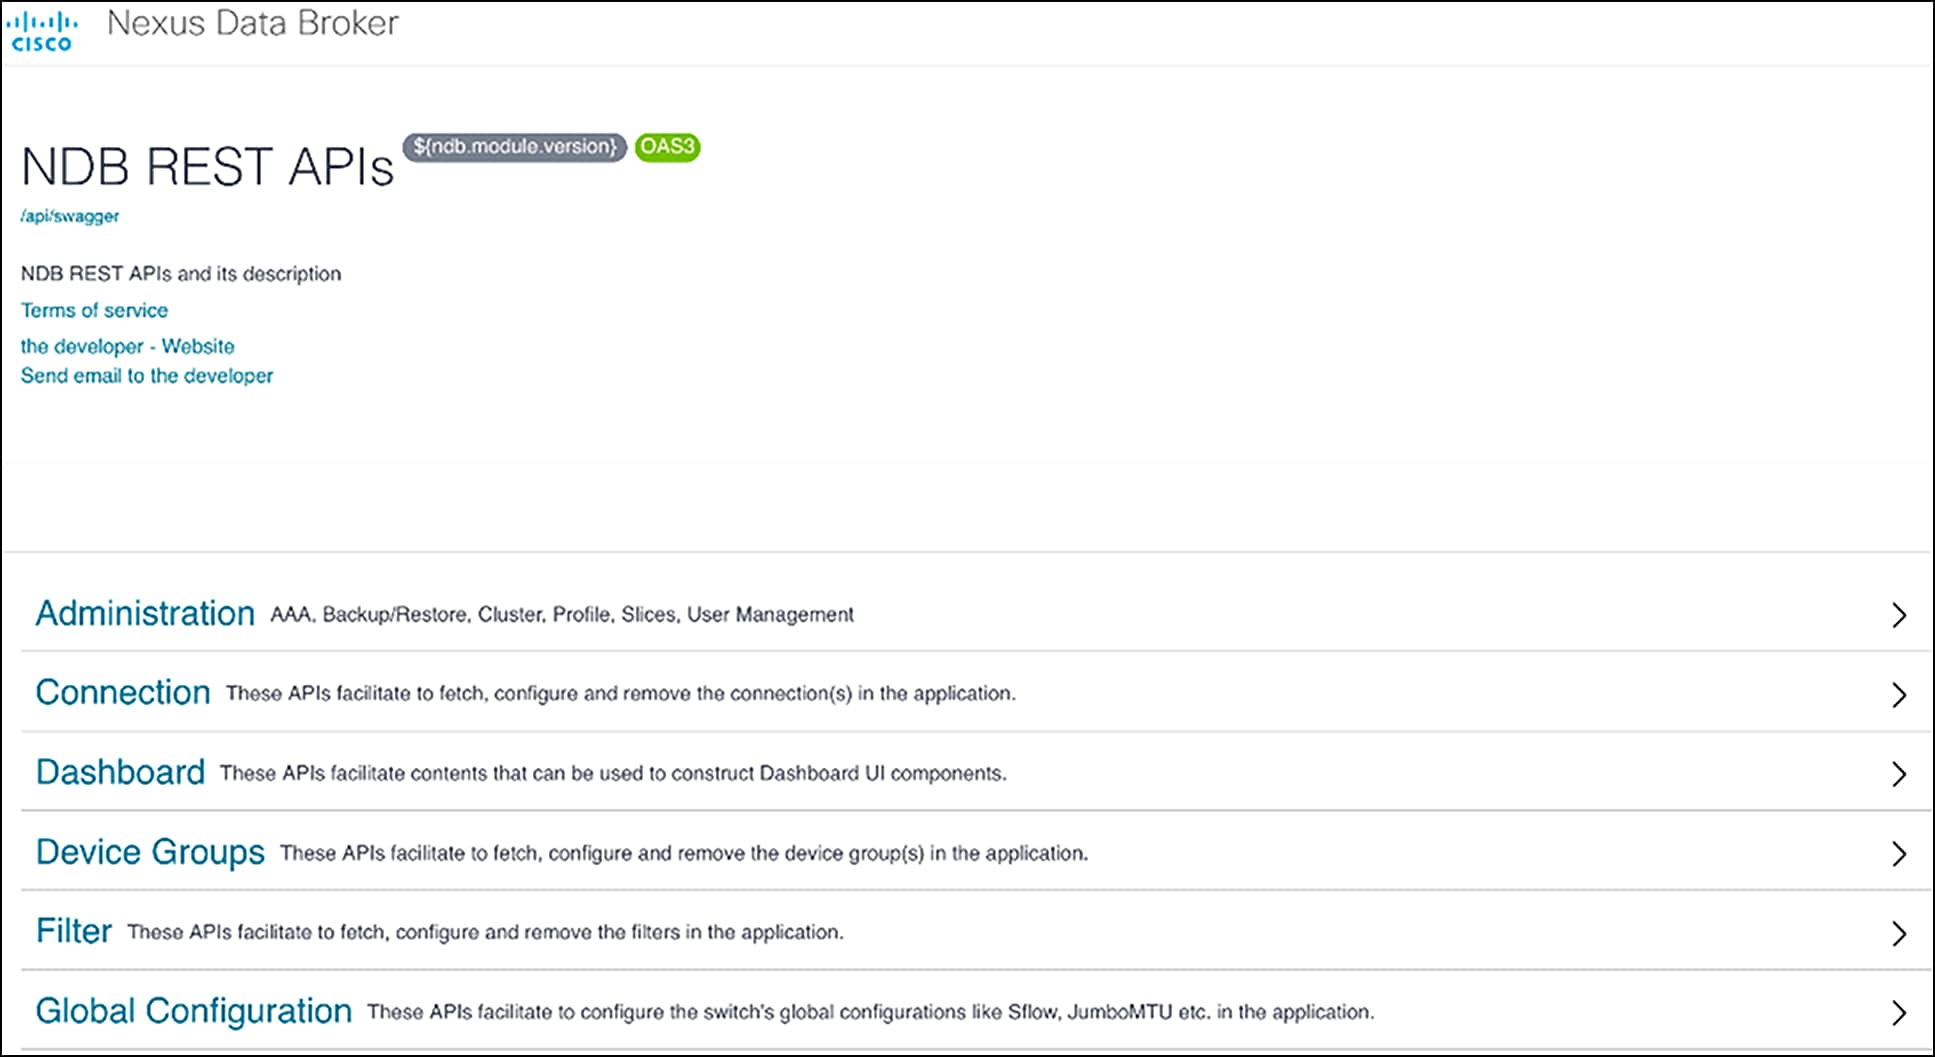Expand the Administration section chevron
Image resolution: width=1935 pixels, height=1057 pixels.
(x=1898, y=615)
